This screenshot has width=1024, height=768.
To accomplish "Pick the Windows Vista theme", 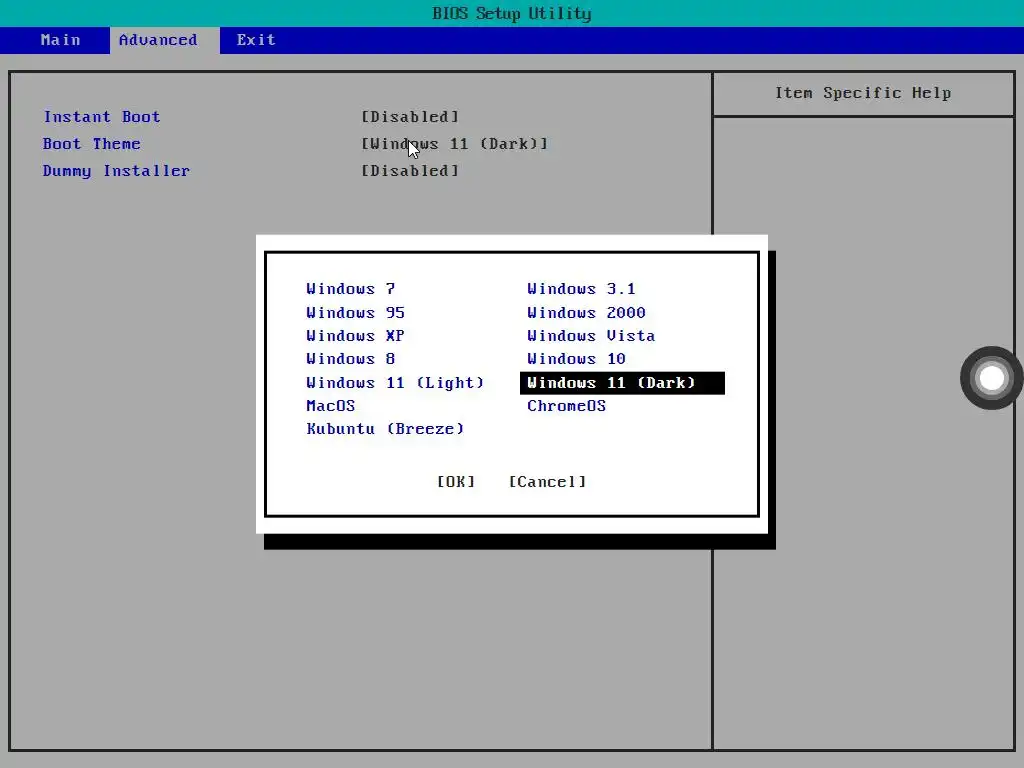I will pyautogui.click(x=591, y=336).
